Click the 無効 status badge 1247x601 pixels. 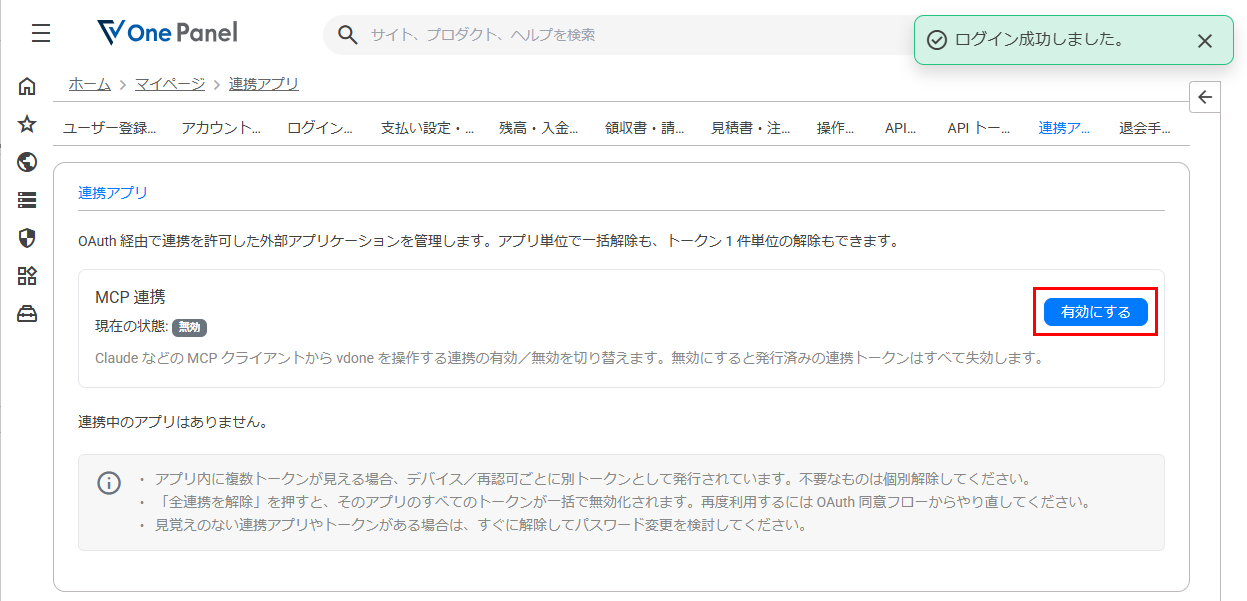tap(189, 327)
